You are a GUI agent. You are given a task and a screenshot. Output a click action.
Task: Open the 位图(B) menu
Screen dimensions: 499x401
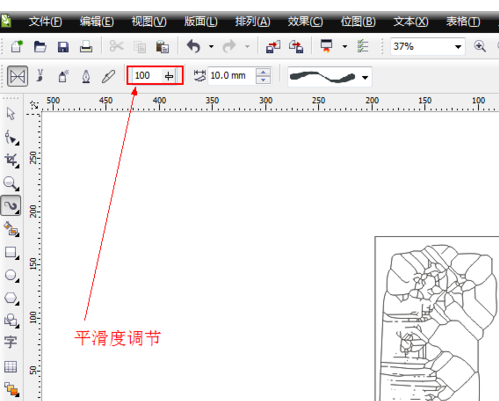coord(358,22)
